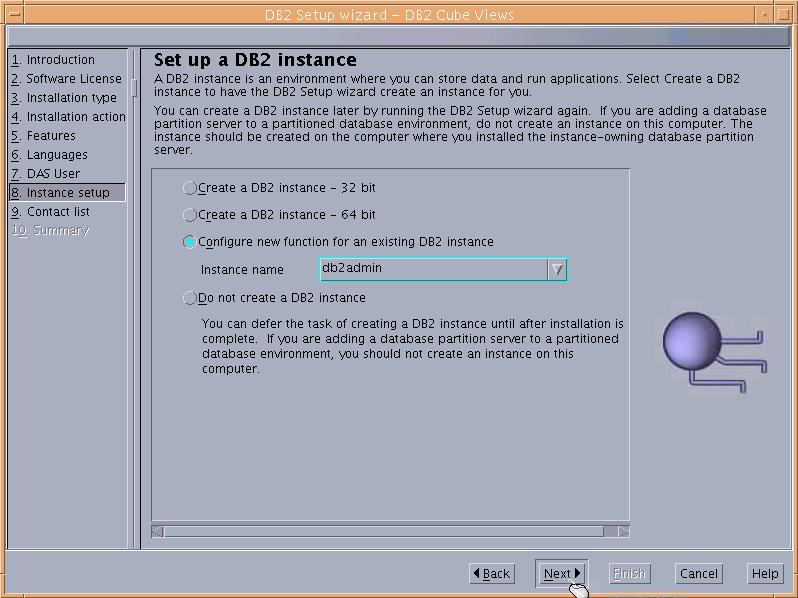Go to step 9 Contact list
The width and height of the screenshot is (798, 598).
50,211
